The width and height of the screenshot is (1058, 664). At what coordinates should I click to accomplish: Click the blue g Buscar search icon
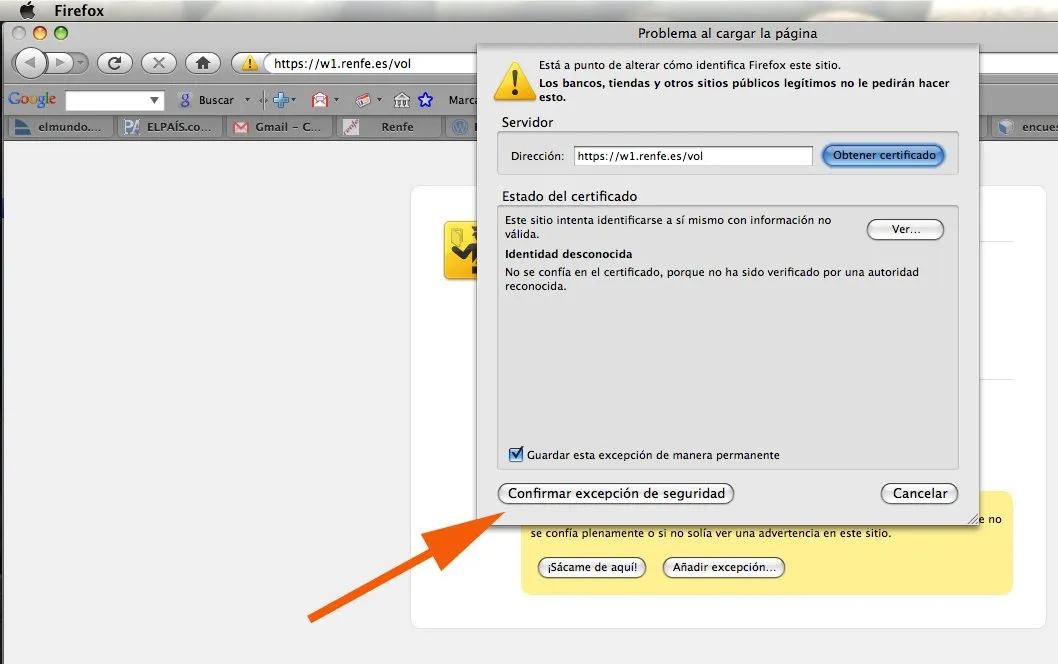(184, 100)
